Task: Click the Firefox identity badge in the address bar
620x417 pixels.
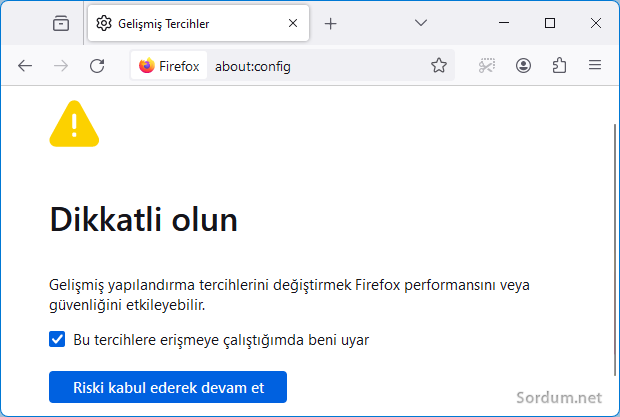Action: tap(169, 66)
